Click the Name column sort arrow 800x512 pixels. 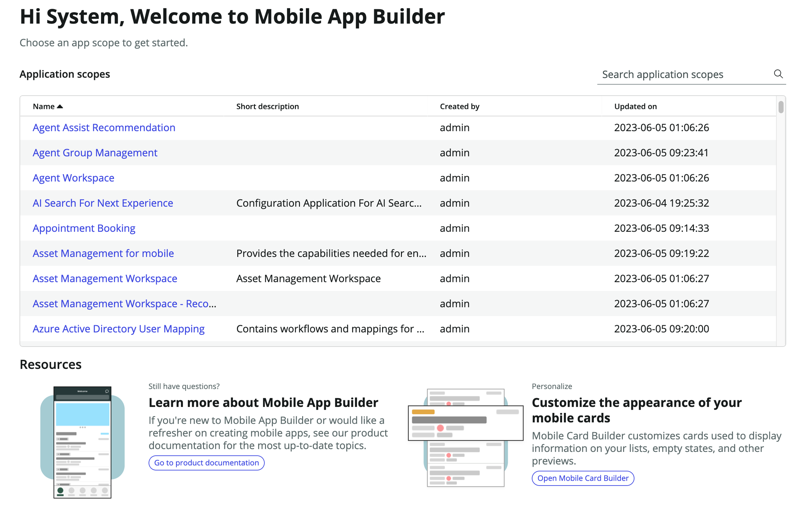click(x=60, y=107)
